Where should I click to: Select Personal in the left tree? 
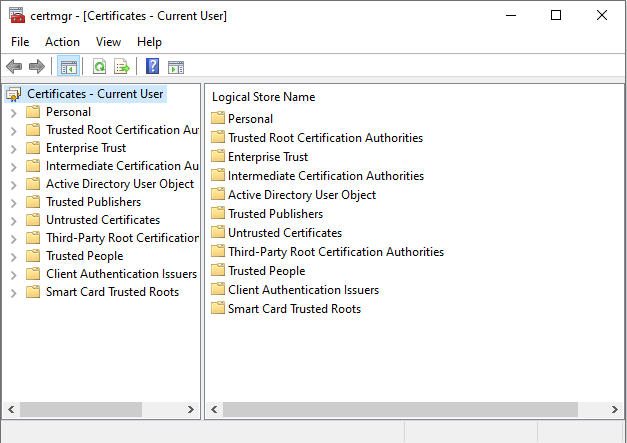click(x=68, y=112)
